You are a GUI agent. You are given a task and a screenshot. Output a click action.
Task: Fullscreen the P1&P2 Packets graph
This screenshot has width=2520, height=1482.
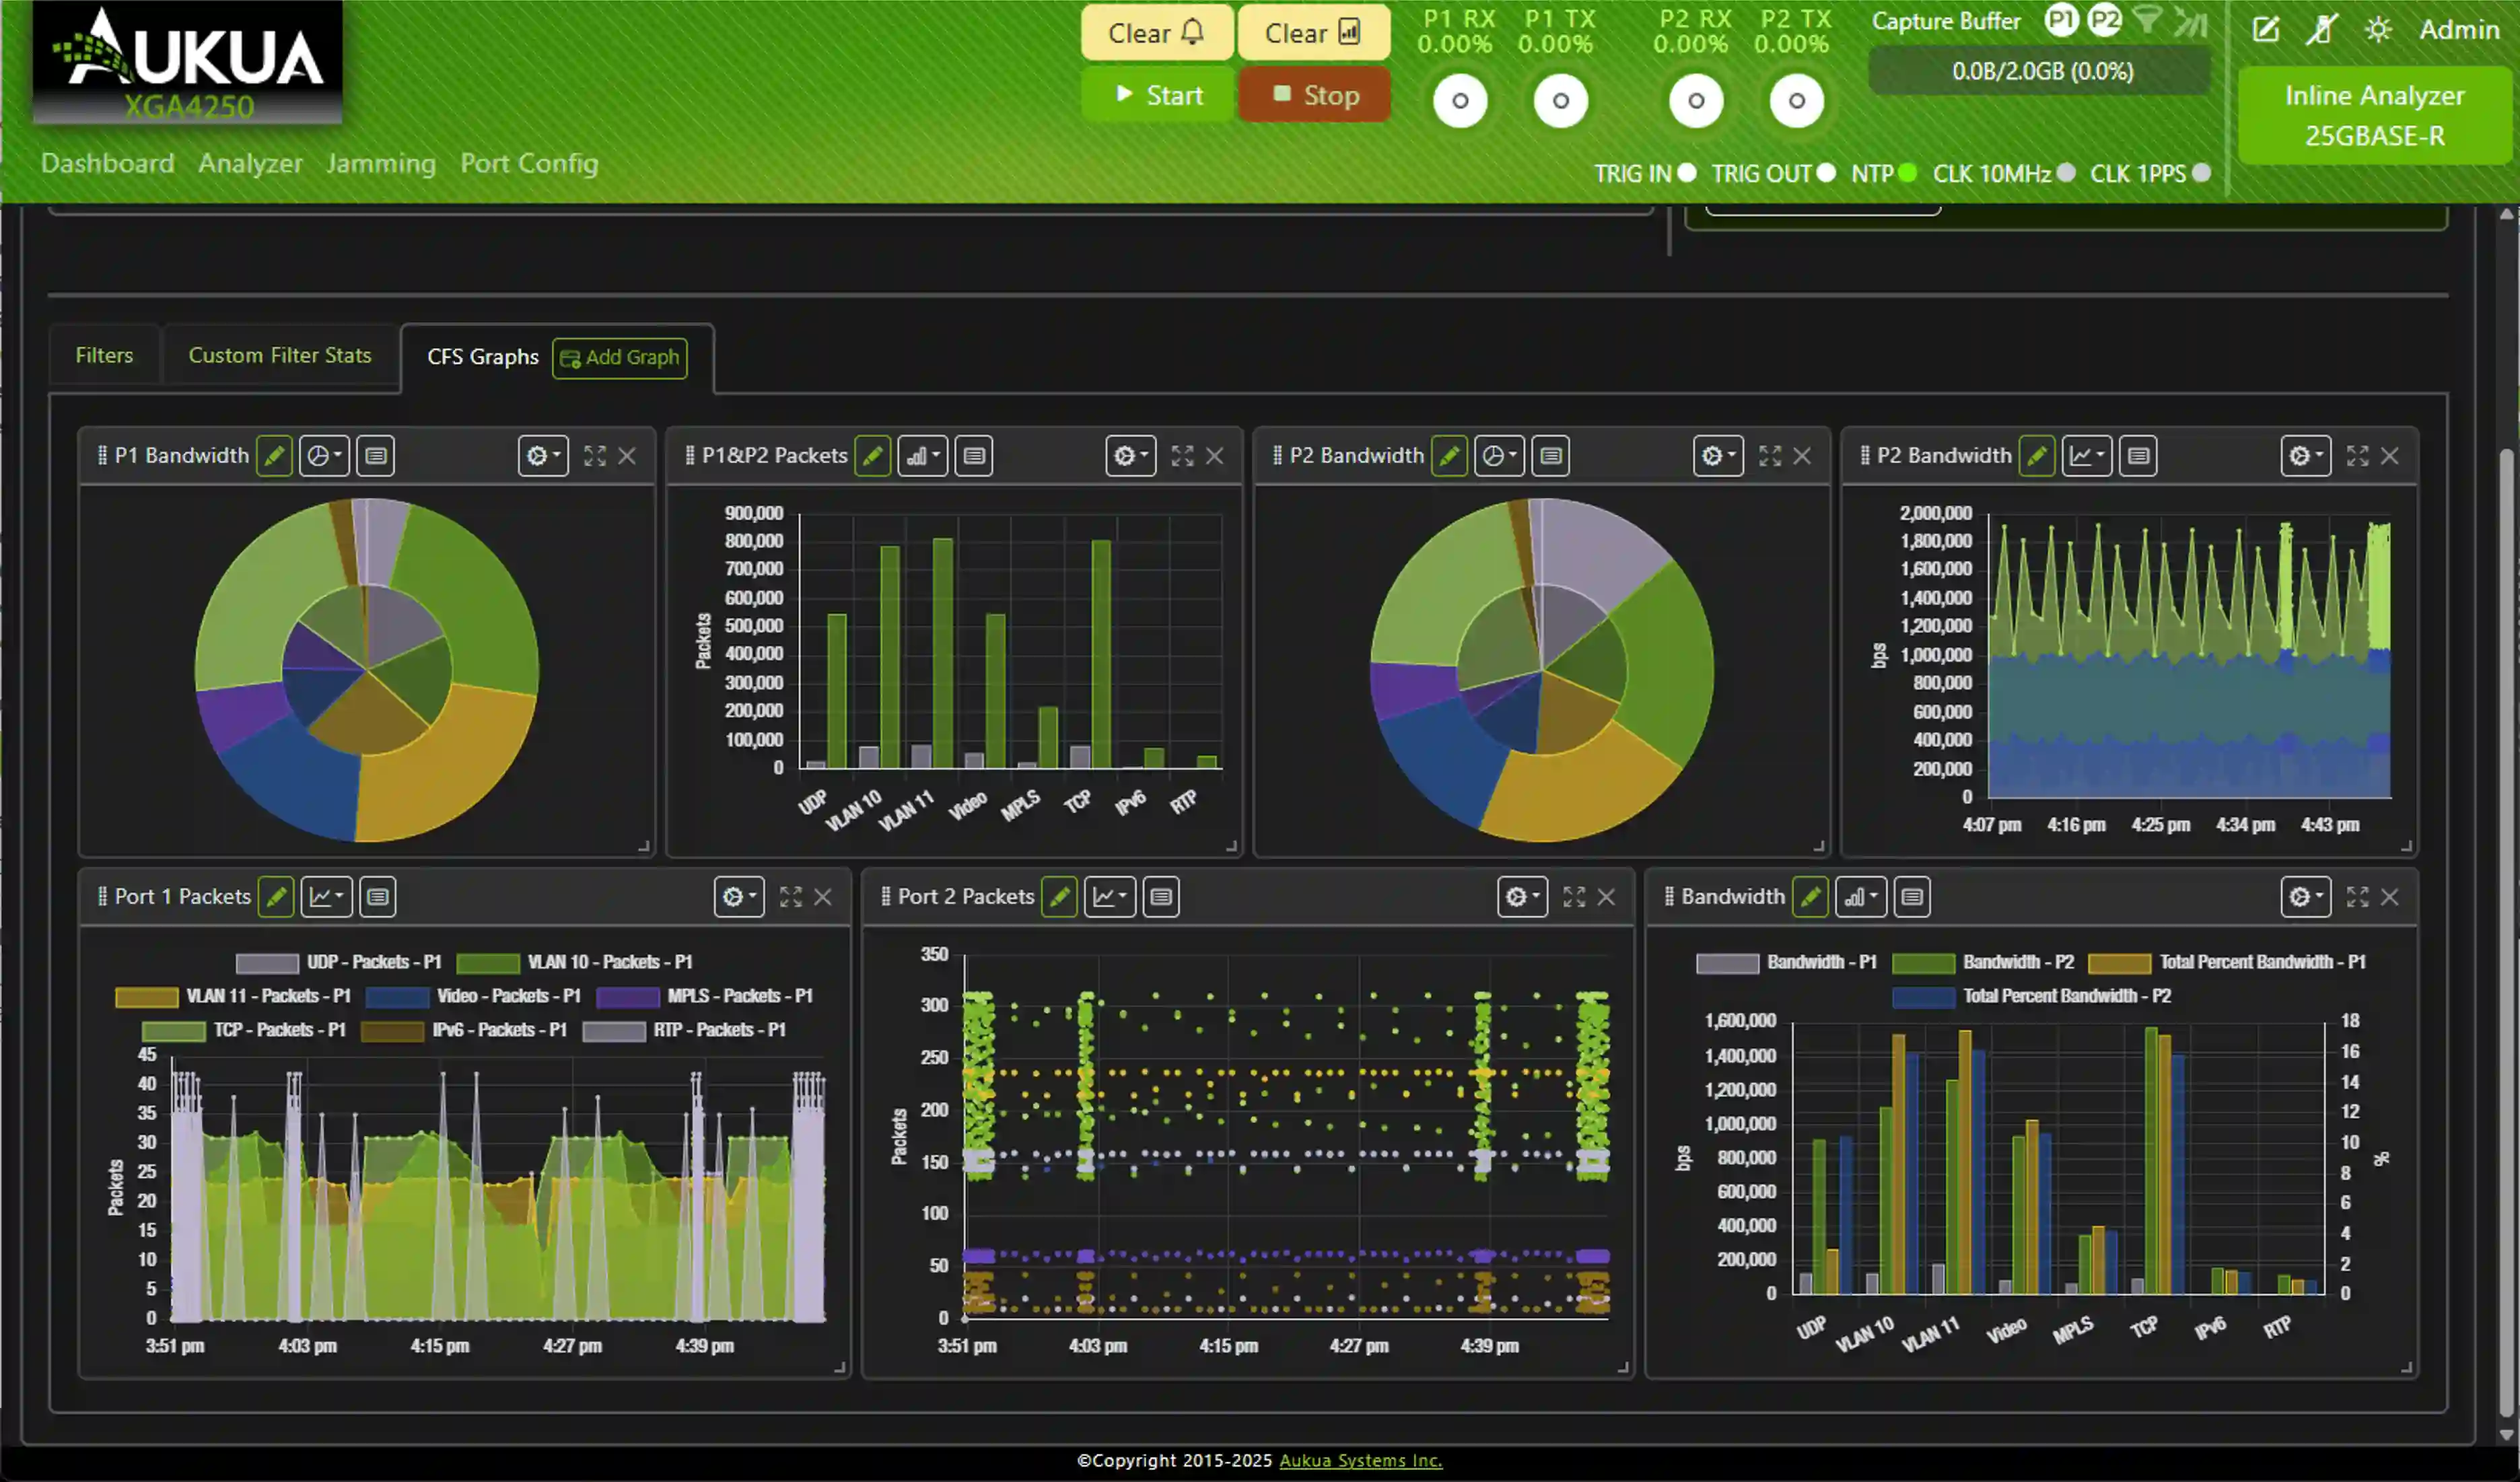(x=1182, y=456)
